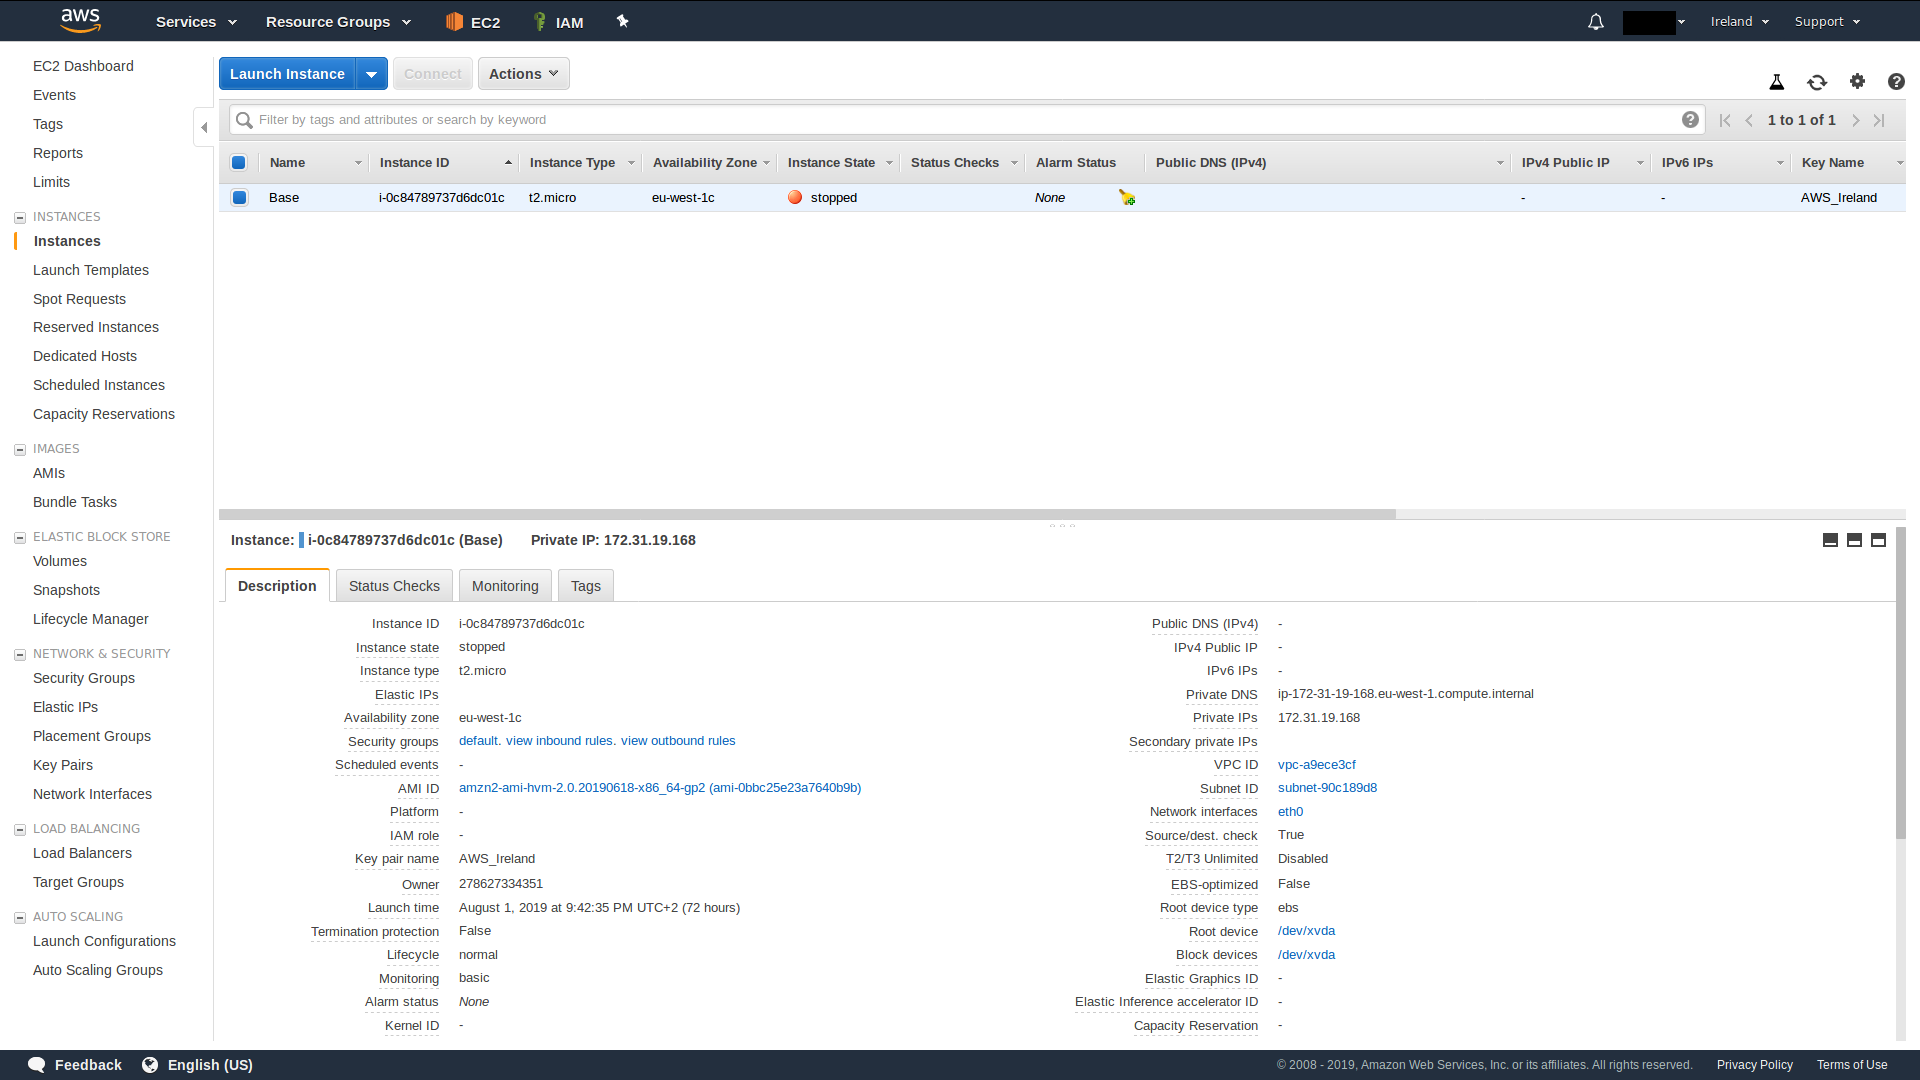Screen dimensions: 1920x1080
Task: Switch to the Monitoring tab
Action: coord(505,586)
